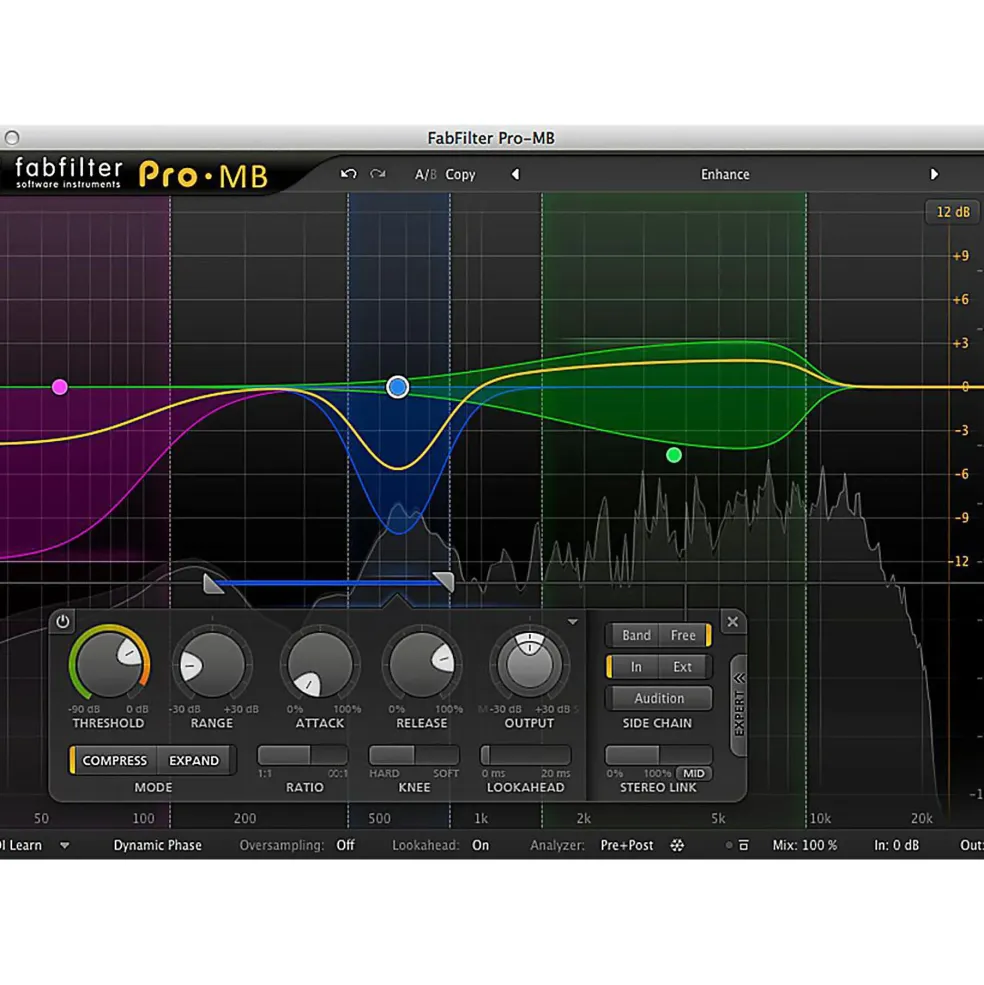984x985 pixels.
Task: Open the MIDI Learn dropdown arrow
Action: (x=65, y=846)
